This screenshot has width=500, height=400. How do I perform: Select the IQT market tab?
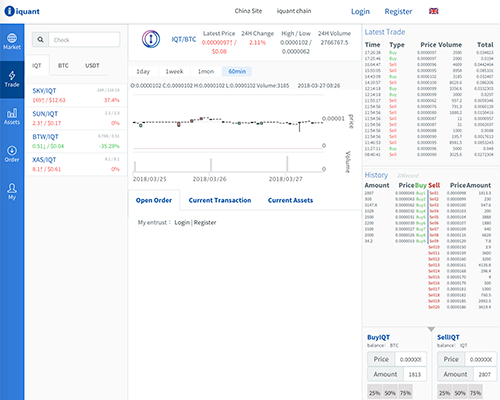(37, 65)
